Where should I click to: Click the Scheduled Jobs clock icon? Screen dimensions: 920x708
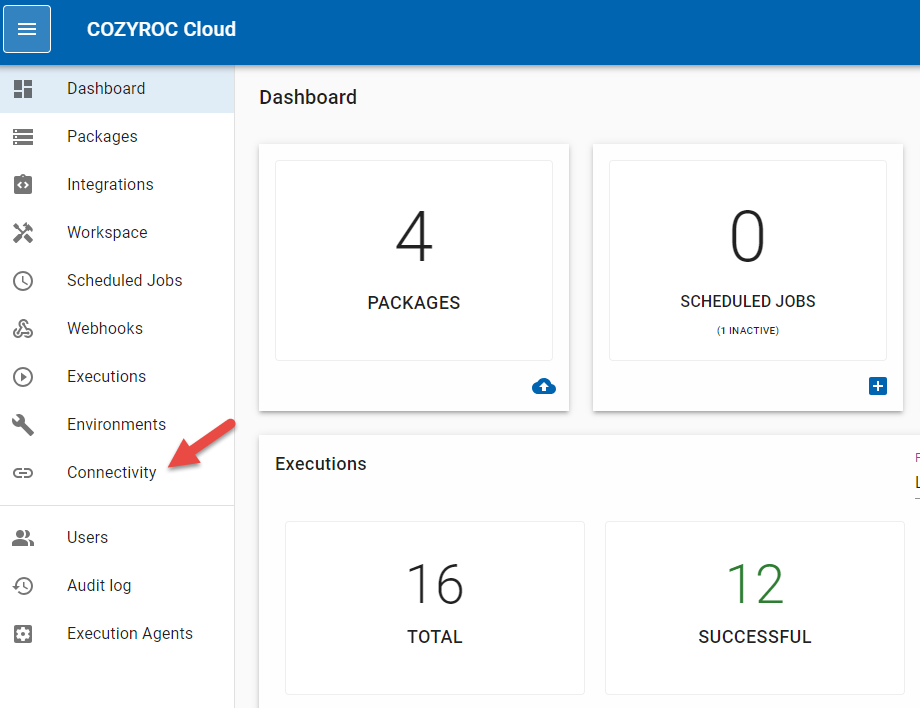(23, 280)
